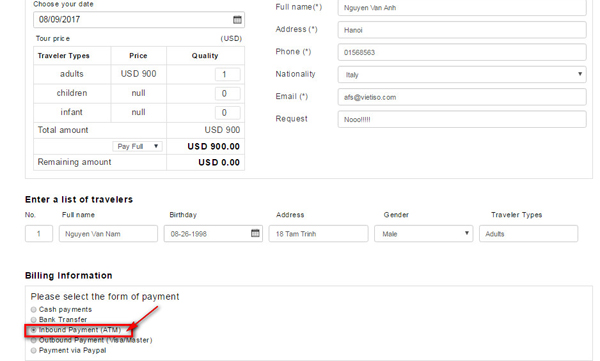Focus the Full name field with Nguyen Van Anh
The width and height of the screenshot is (600, 361).
pos(462,8)
